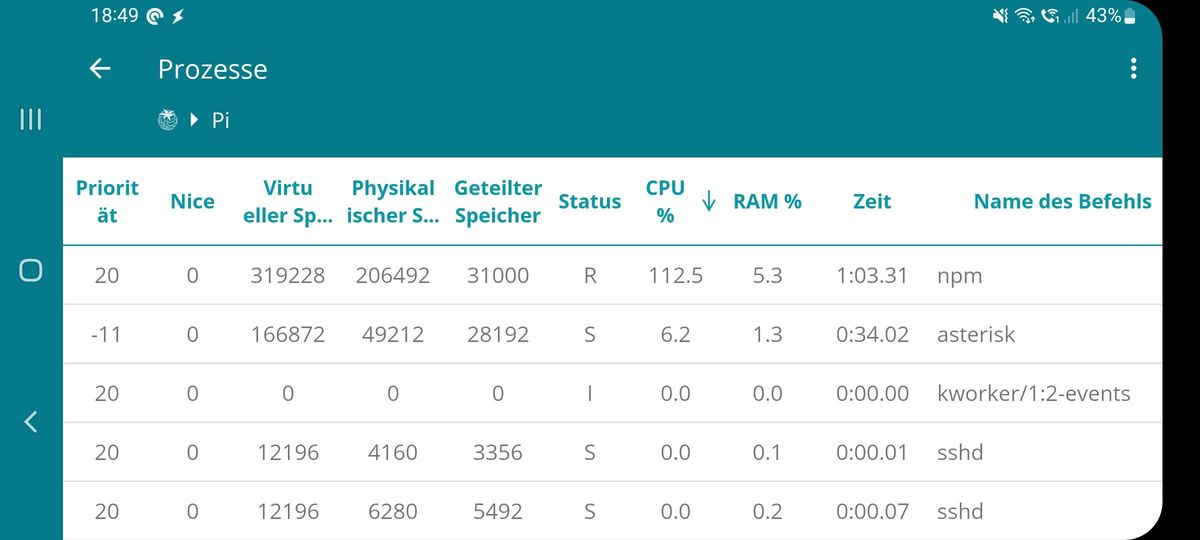
Task: Sort by the Status column header
Action: tap(589, 201)
